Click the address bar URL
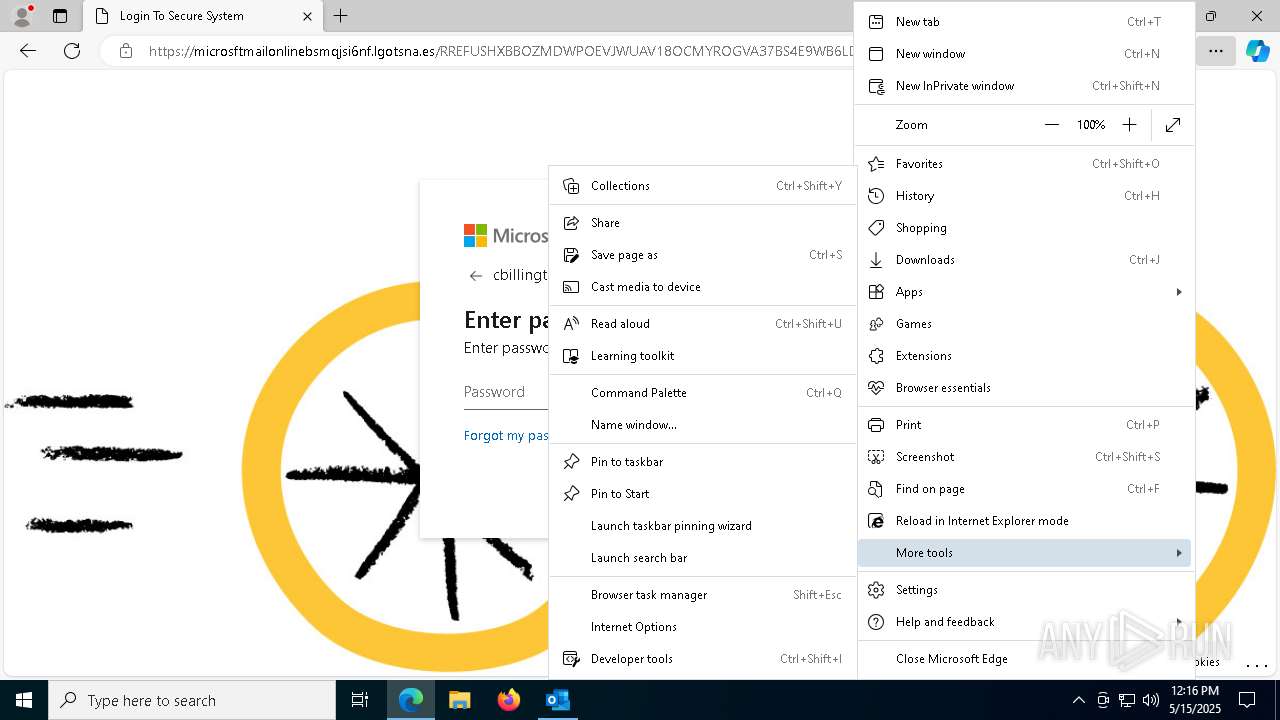 click(500, 51)
